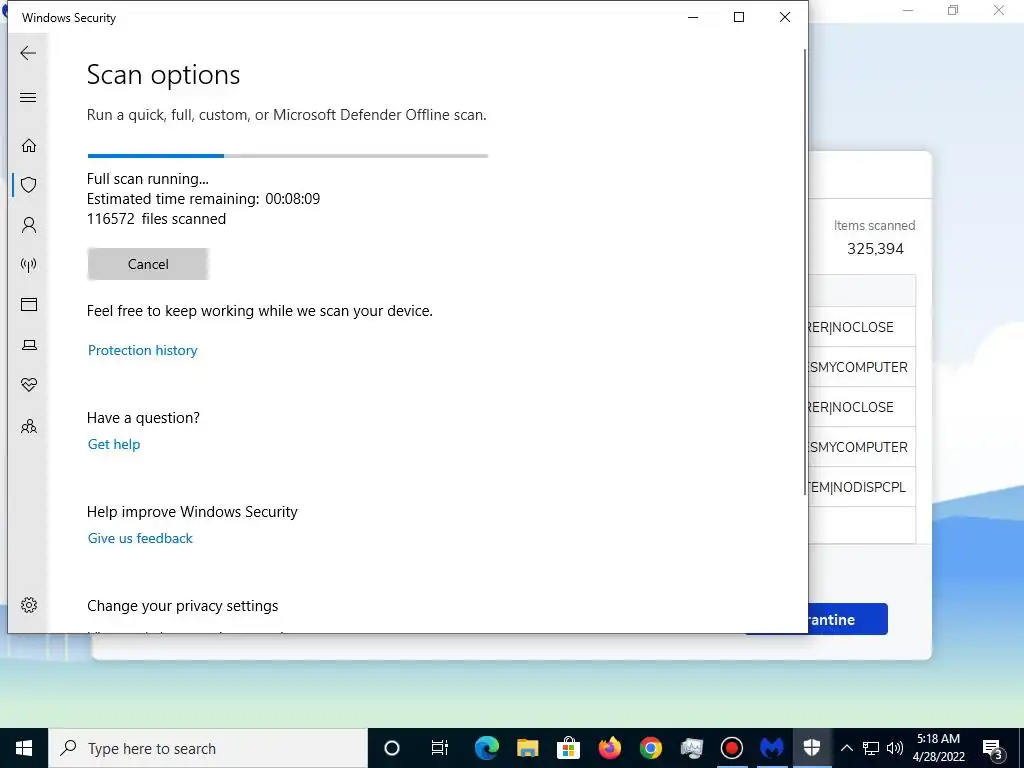Image resolution: width=1024 pixels, height=768 pixels.
Task: Click the '116572 files scanned' text
Action: 156,219
